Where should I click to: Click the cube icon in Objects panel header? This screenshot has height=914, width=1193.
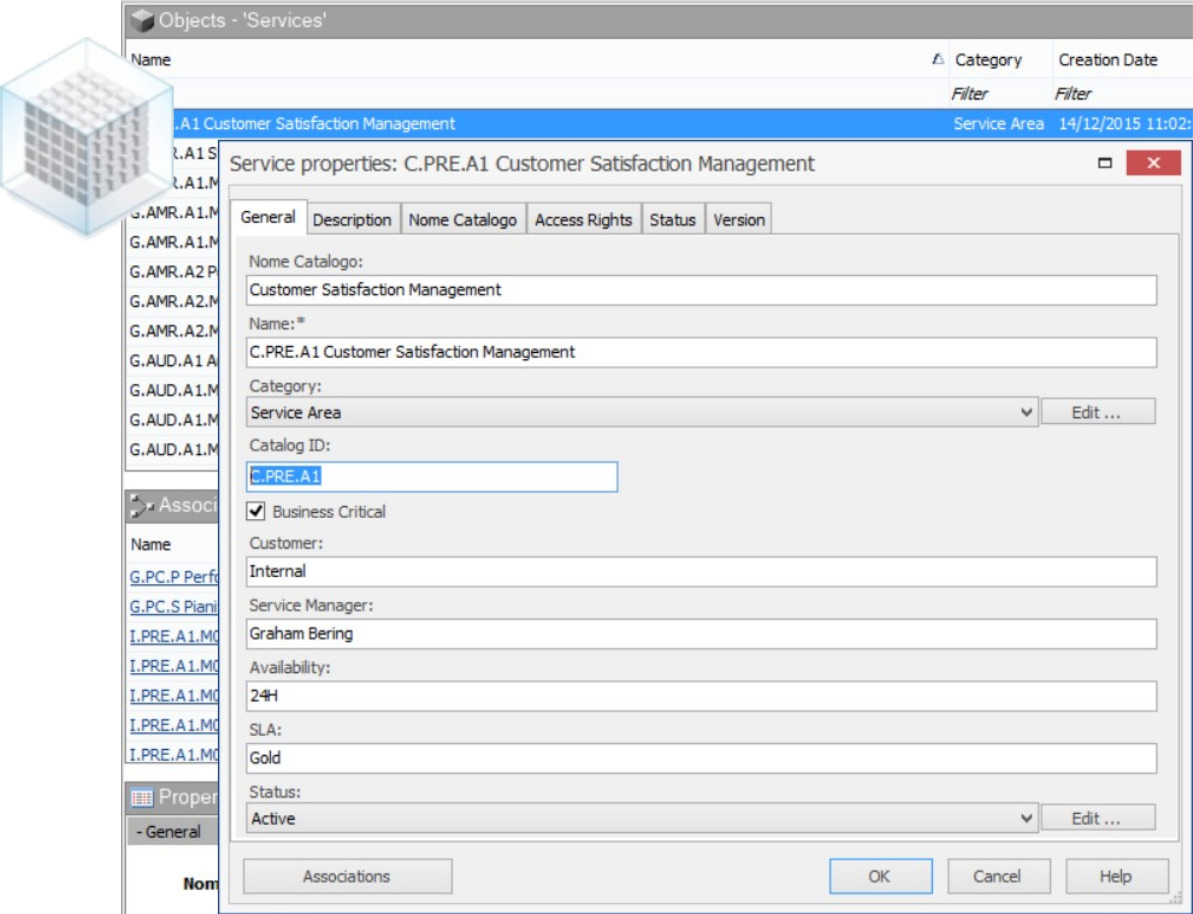pyautogui.click(x=143, y=20)
